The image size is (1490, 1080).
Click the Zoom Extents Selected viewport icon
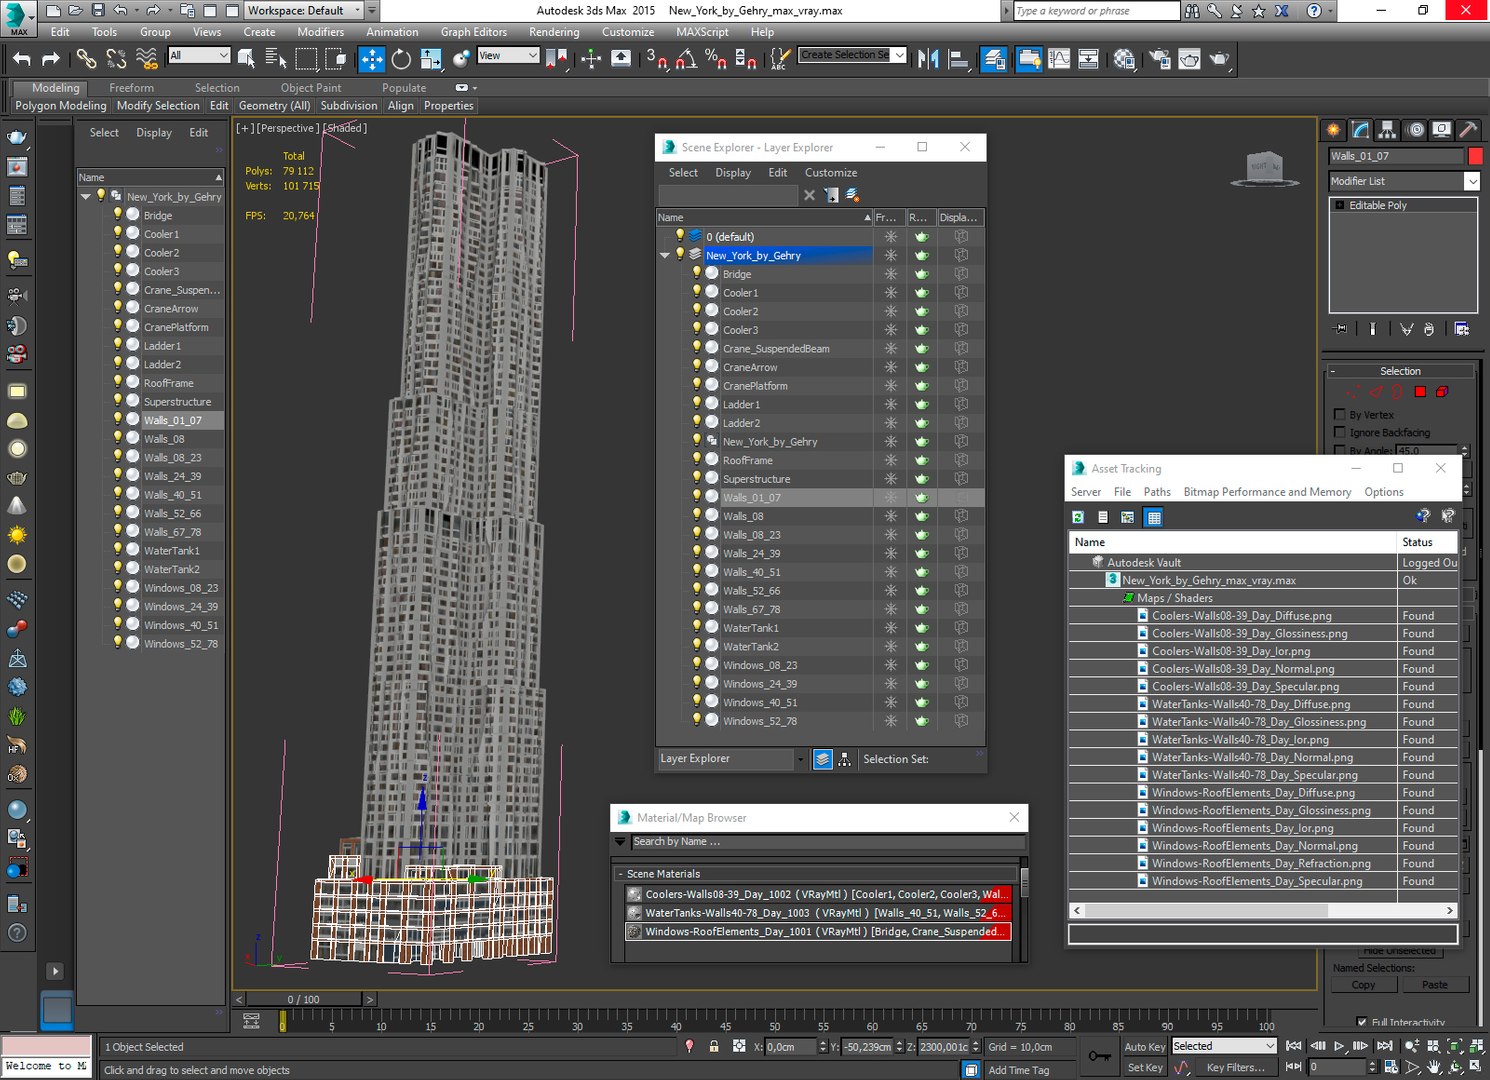pyautogui.click(x=1457, y=1046)
